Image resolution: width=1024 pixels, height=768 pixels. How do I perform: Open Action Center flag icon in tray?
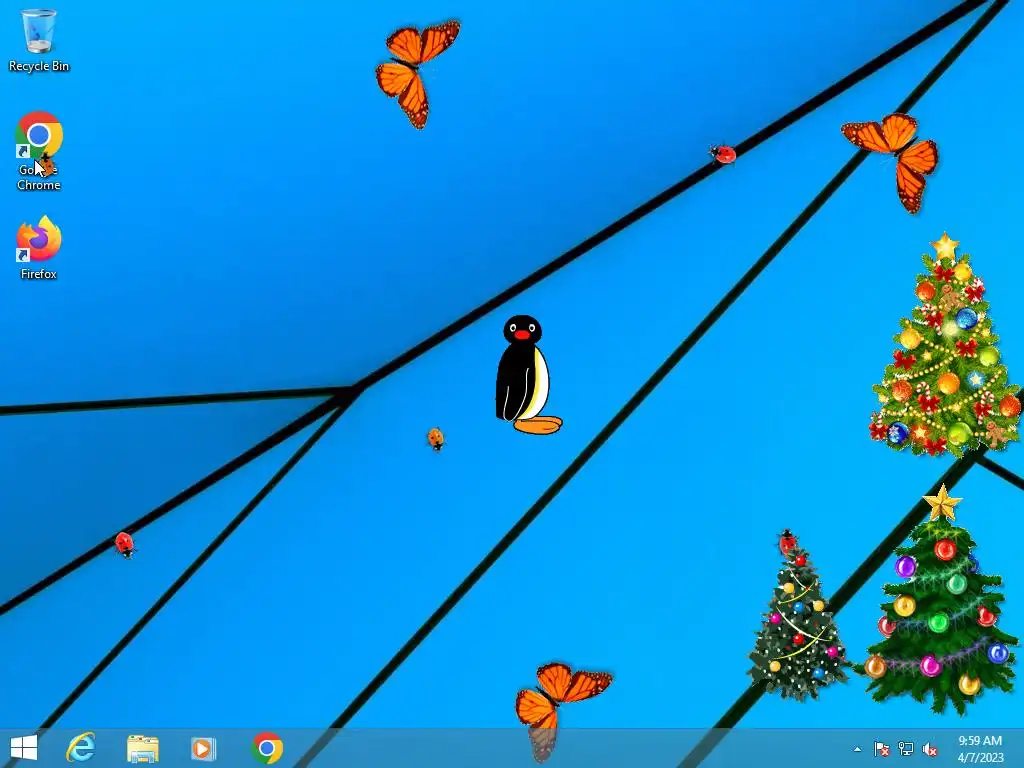(881, 749)
